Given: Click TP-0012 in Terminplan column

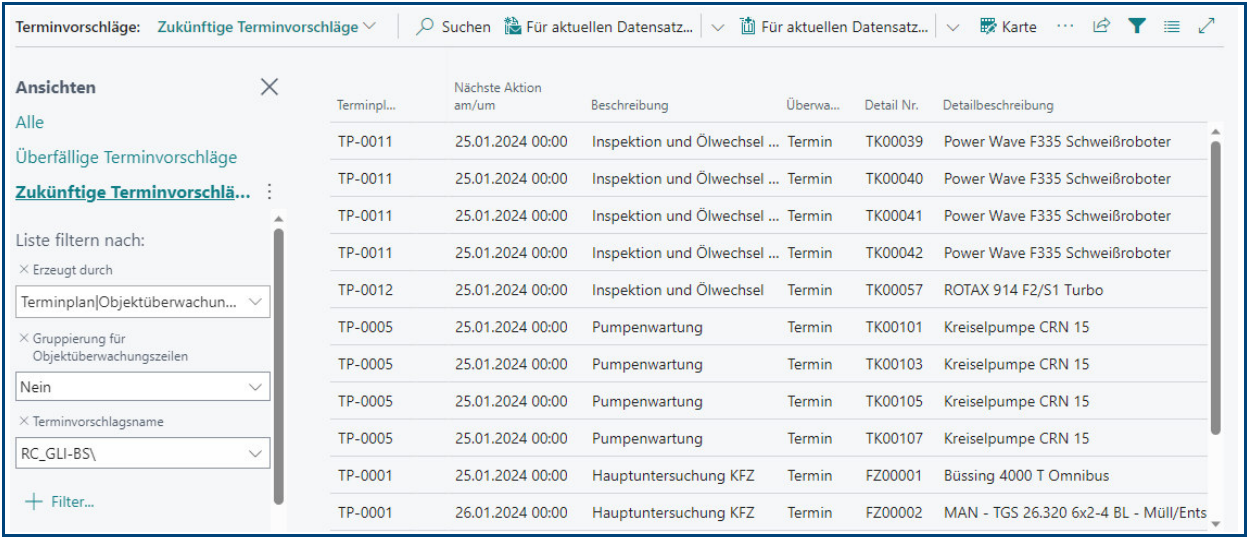Looking at the screenshot, I should coord(365,290).
